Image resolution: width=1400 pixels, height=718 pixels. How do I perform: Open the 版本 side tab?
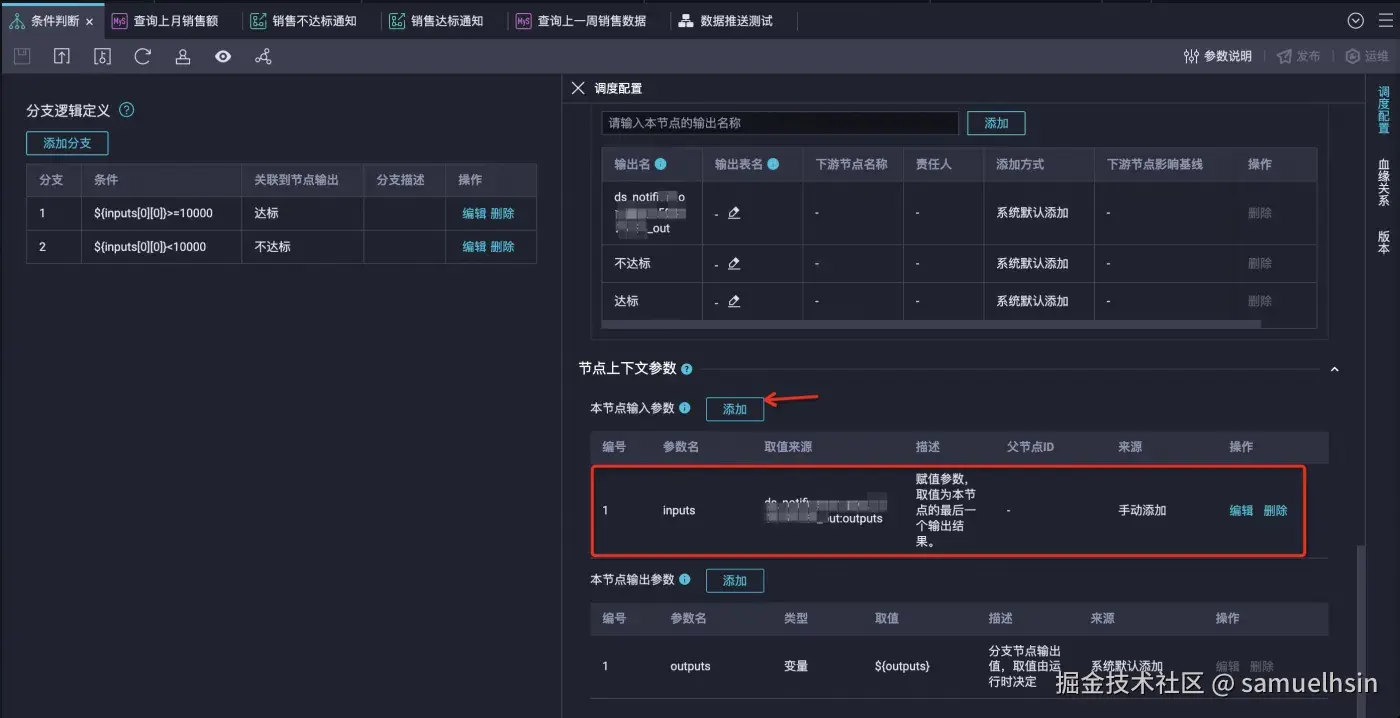pyautogui.click(x=1384, y=242)
